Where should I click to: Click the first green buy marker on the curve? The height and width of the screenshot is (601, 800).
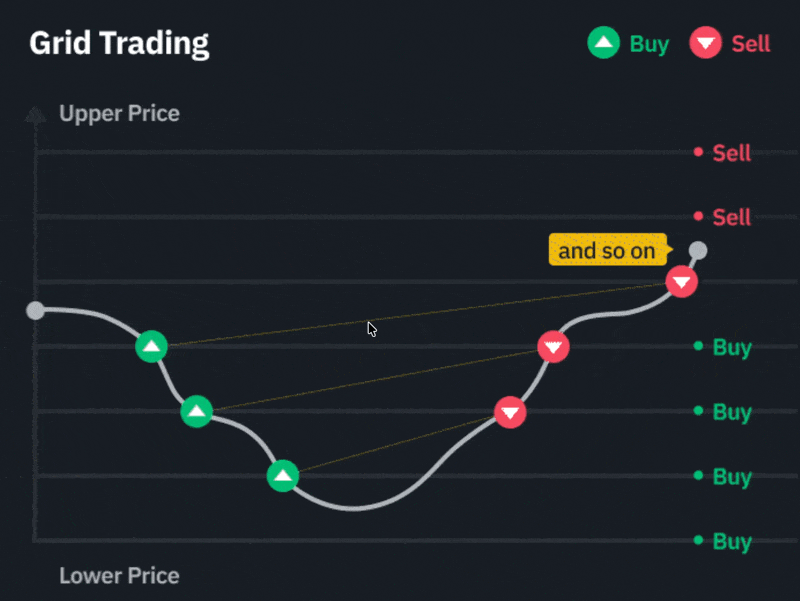(x=151, y=347)
